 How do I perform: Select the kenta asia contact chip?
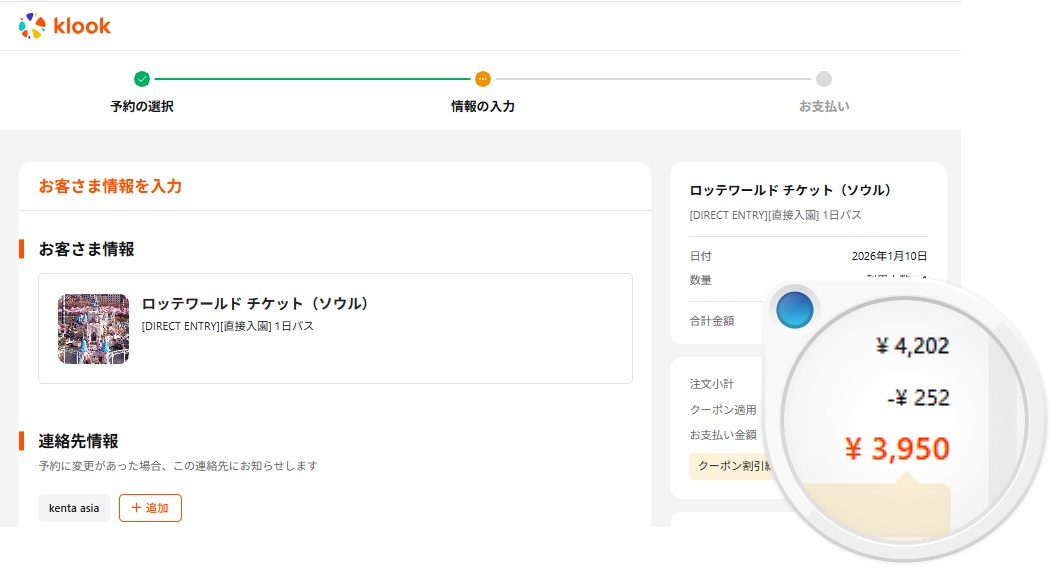[74, 508]
